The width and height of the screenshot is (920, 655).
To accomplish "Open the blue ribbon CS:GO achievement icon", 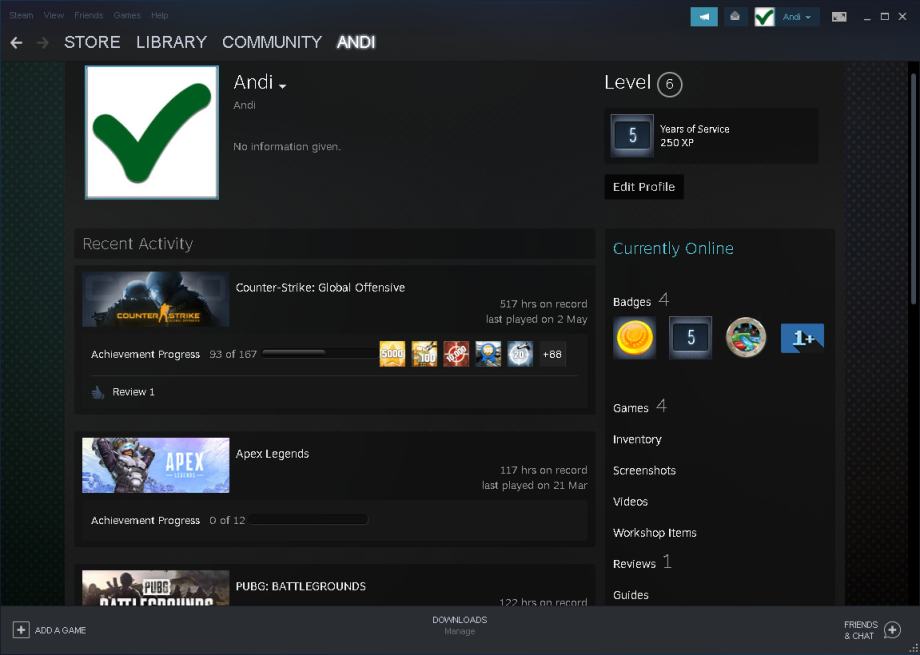I will 488,353.
